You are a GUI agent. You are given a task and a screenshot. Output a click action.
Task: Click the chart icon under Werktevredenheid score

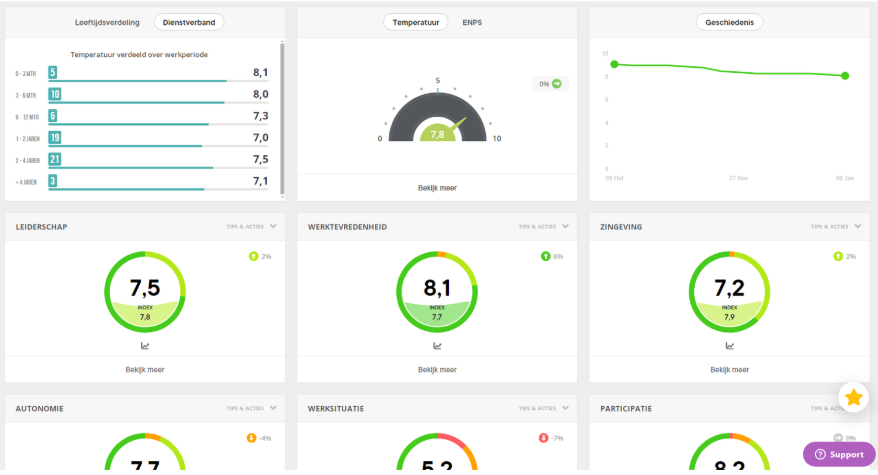tap(437, 346)
